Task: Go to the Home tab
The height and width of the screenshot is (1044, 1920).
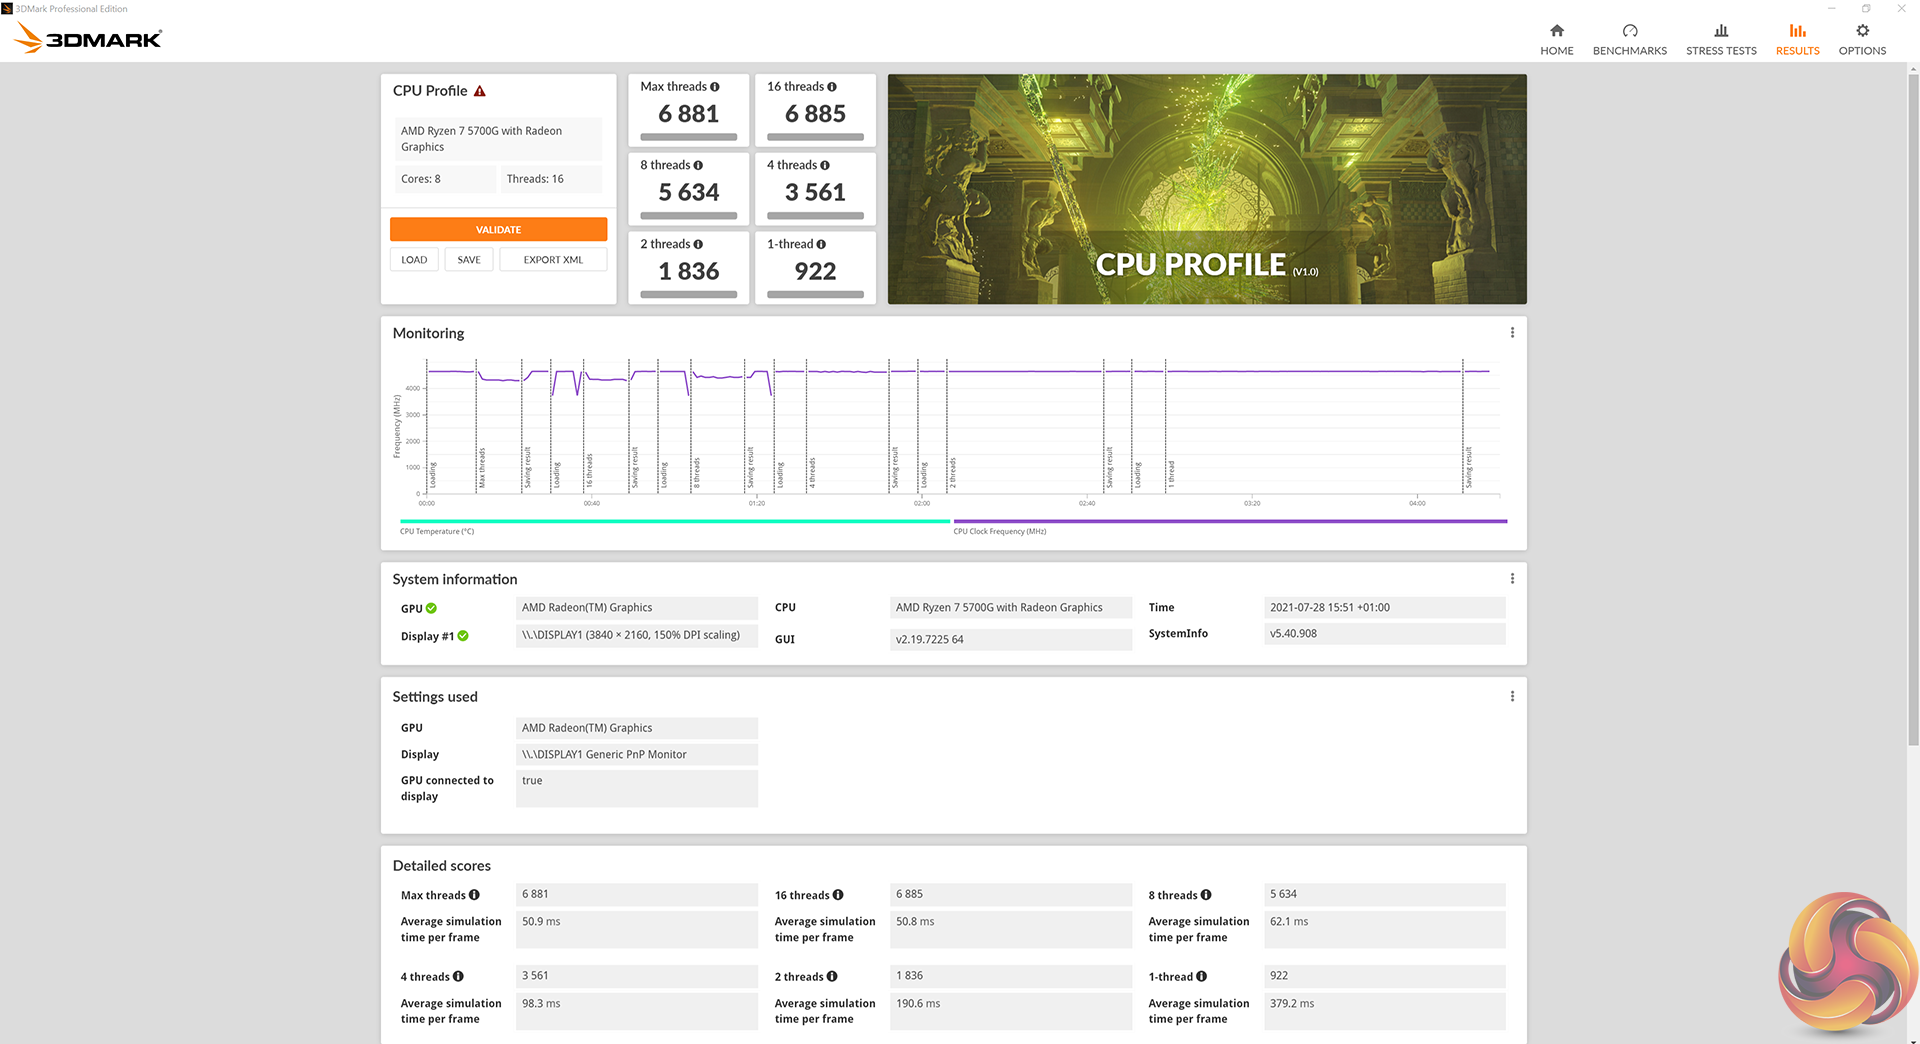Action: point(1556,39)
